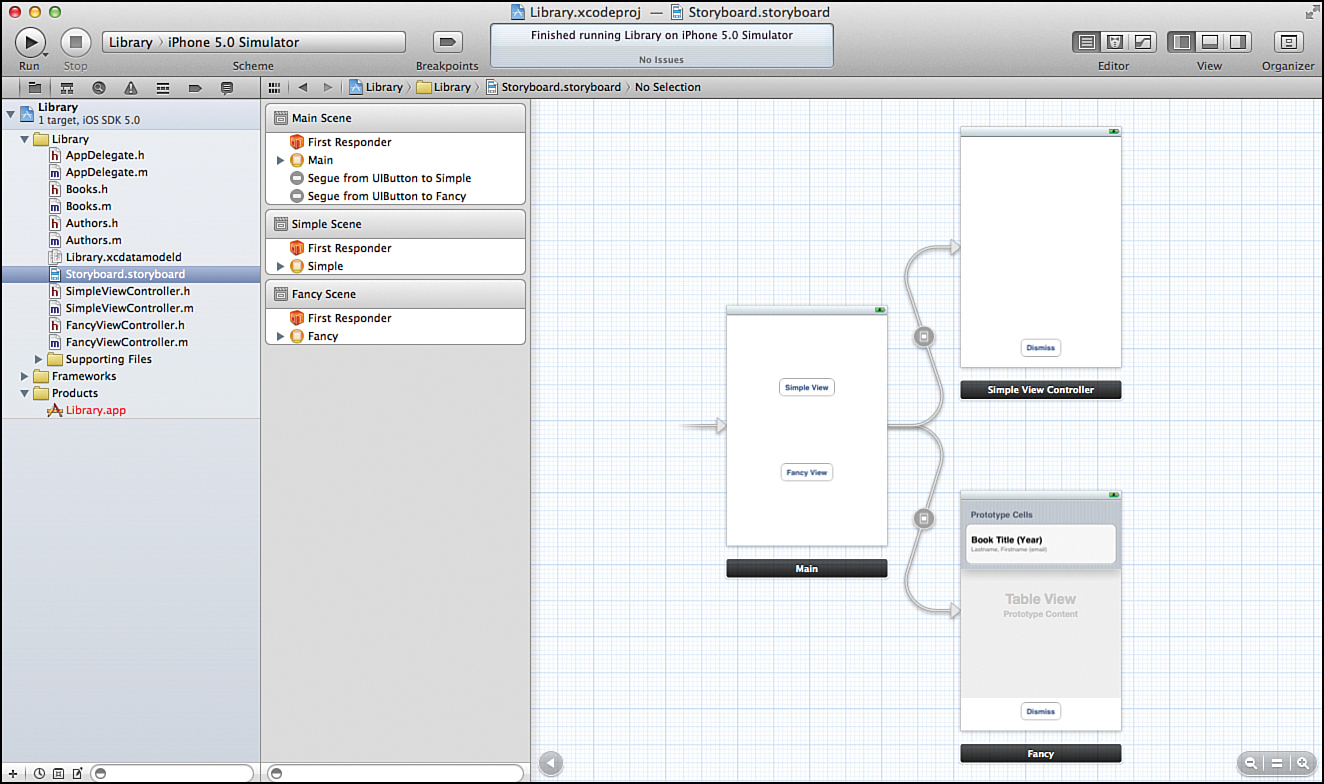The width and height of the screenshot is (1324, 784).
Task: Select the Main scene label bar
Action: click(807, 568)
